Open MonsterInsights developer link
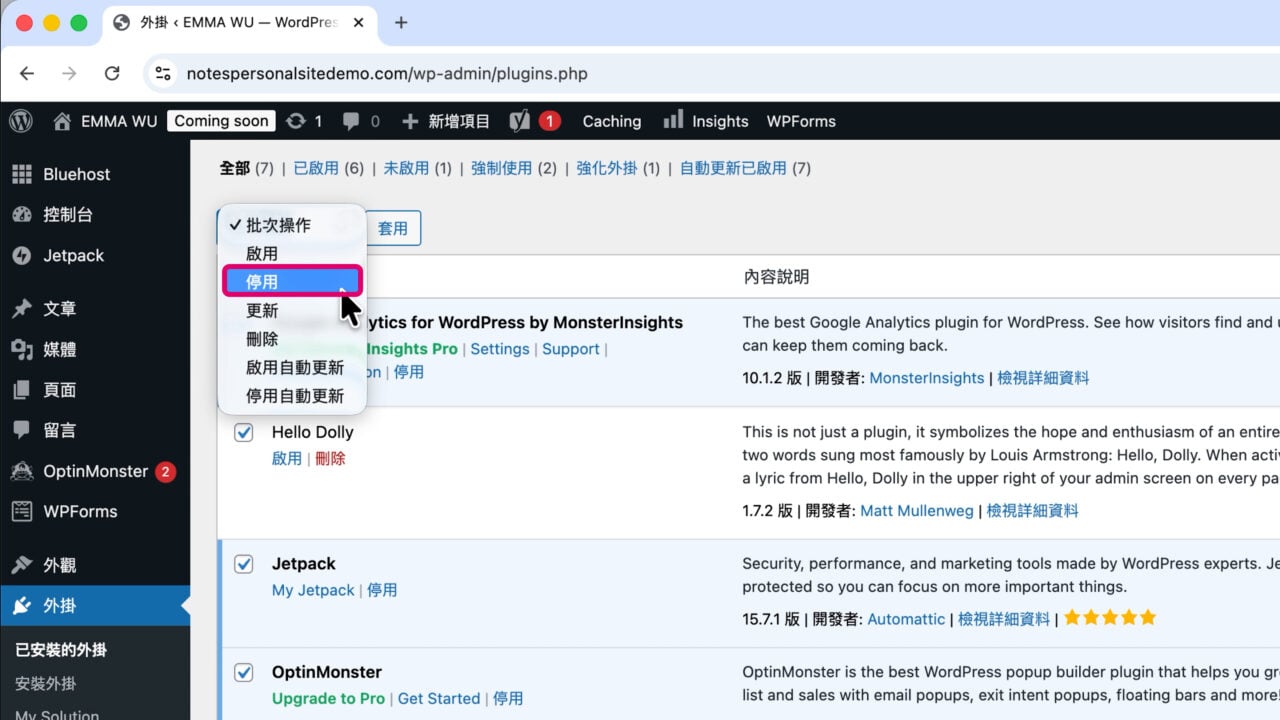The height and width of the screenshot is (720, 1280). tap(927, 378)
